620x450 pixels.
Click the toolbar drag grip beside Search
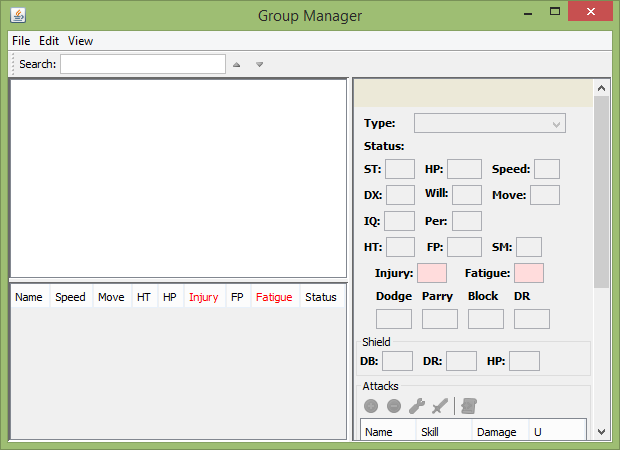point(13,64)
